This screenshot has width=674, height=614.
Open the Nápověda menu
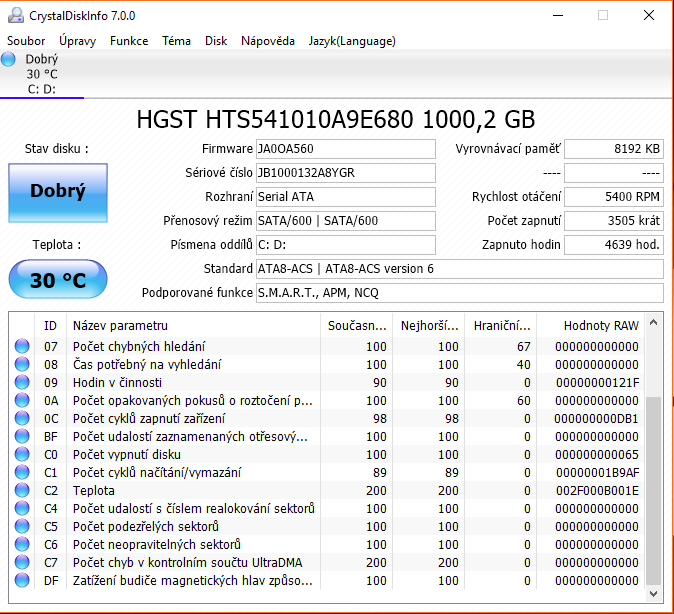[x=268, y=41]
